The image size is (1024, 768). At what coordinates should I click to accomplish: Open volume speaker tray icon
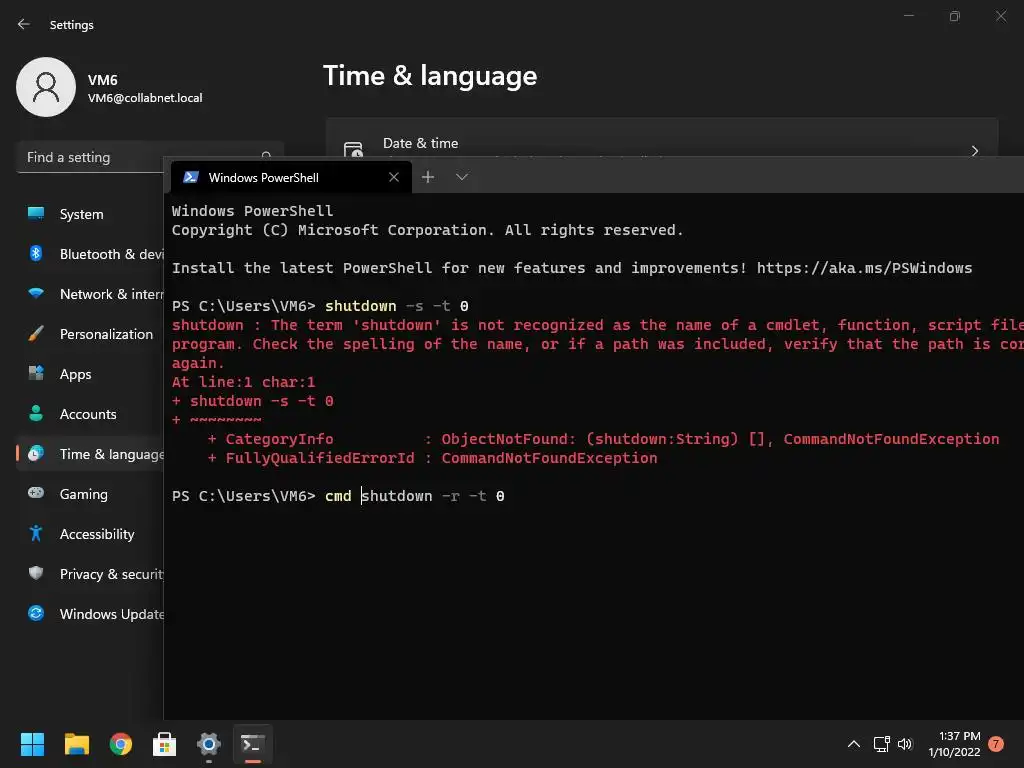[904, 744]
